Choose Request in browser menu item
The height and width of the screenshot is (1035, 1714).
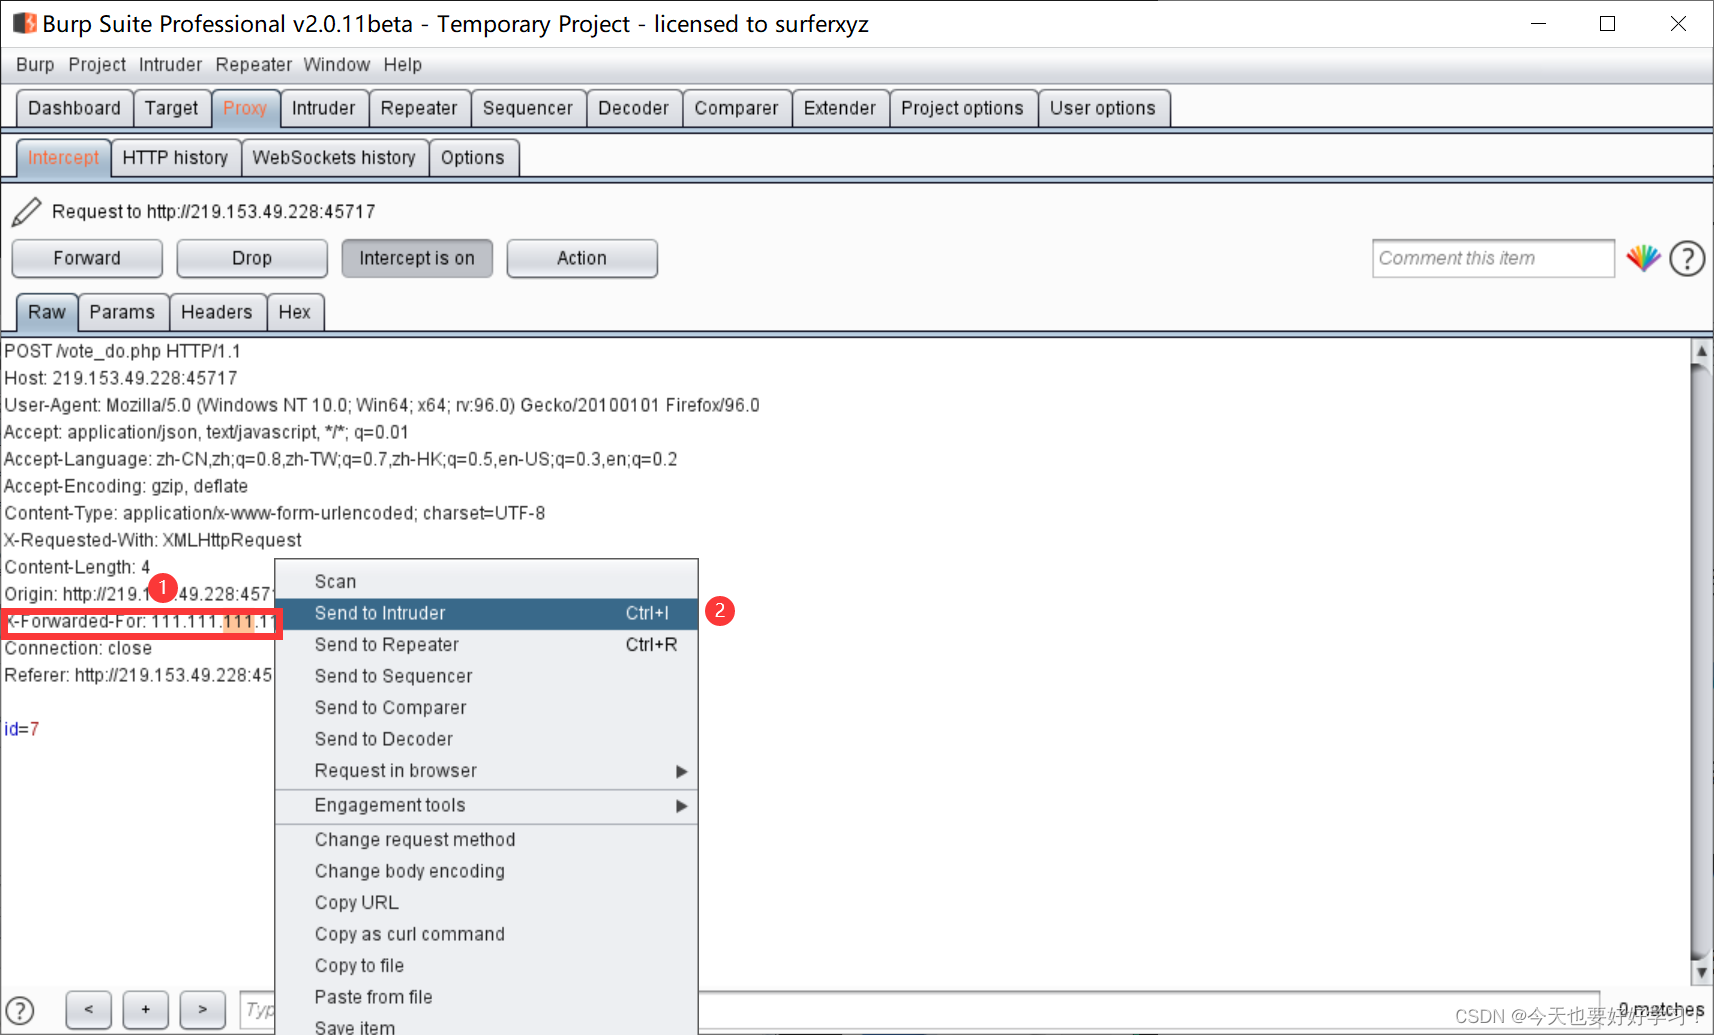[486, 771]
